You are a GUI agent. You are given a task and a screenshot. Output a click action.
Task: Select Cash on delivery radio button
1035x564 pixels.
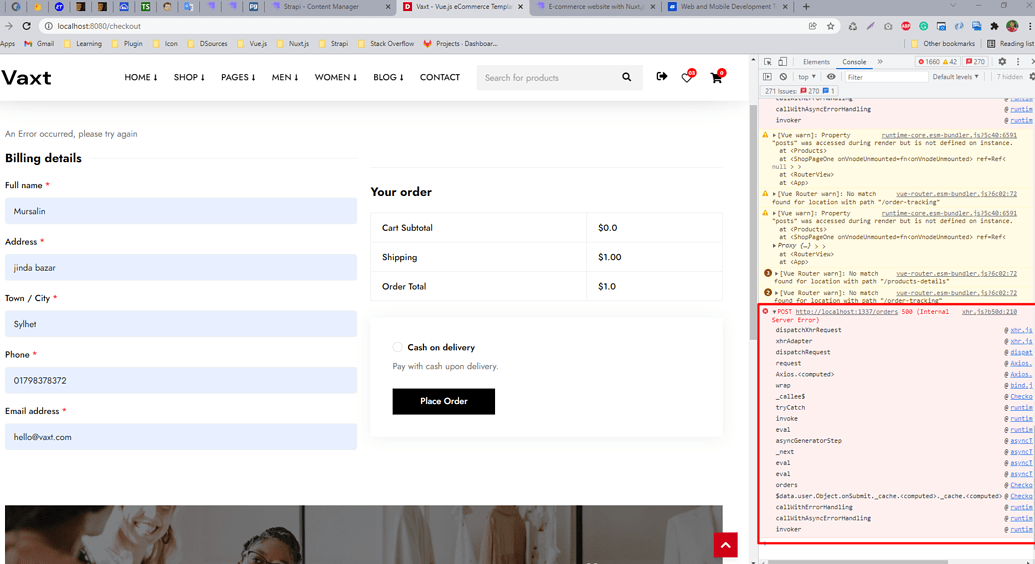coord(397,347)
